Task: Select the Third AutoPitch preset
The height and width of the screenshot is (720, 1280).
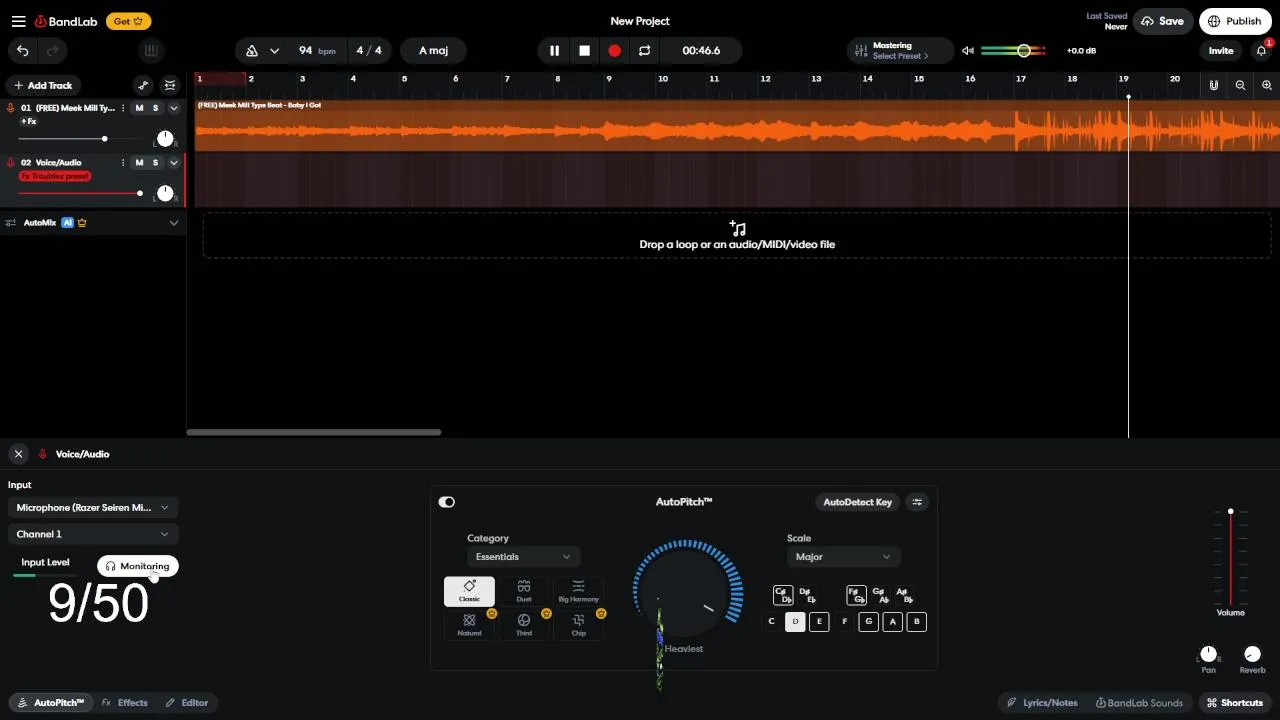Action: pos(524,625)
